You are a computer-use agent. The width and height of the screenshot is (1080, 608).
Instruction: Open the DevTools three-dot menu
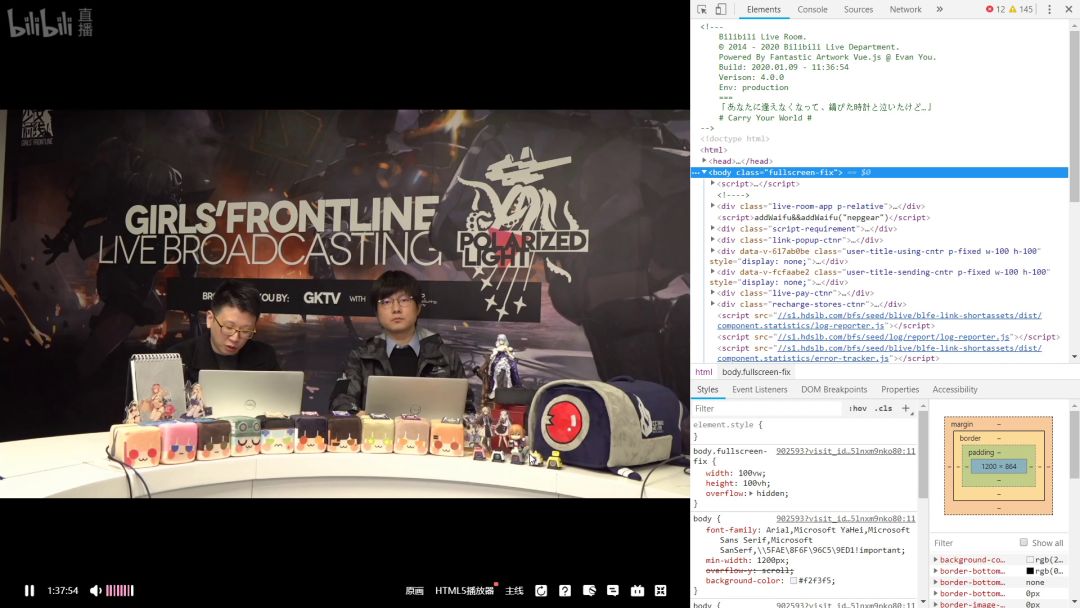(x=1049, y=10)
